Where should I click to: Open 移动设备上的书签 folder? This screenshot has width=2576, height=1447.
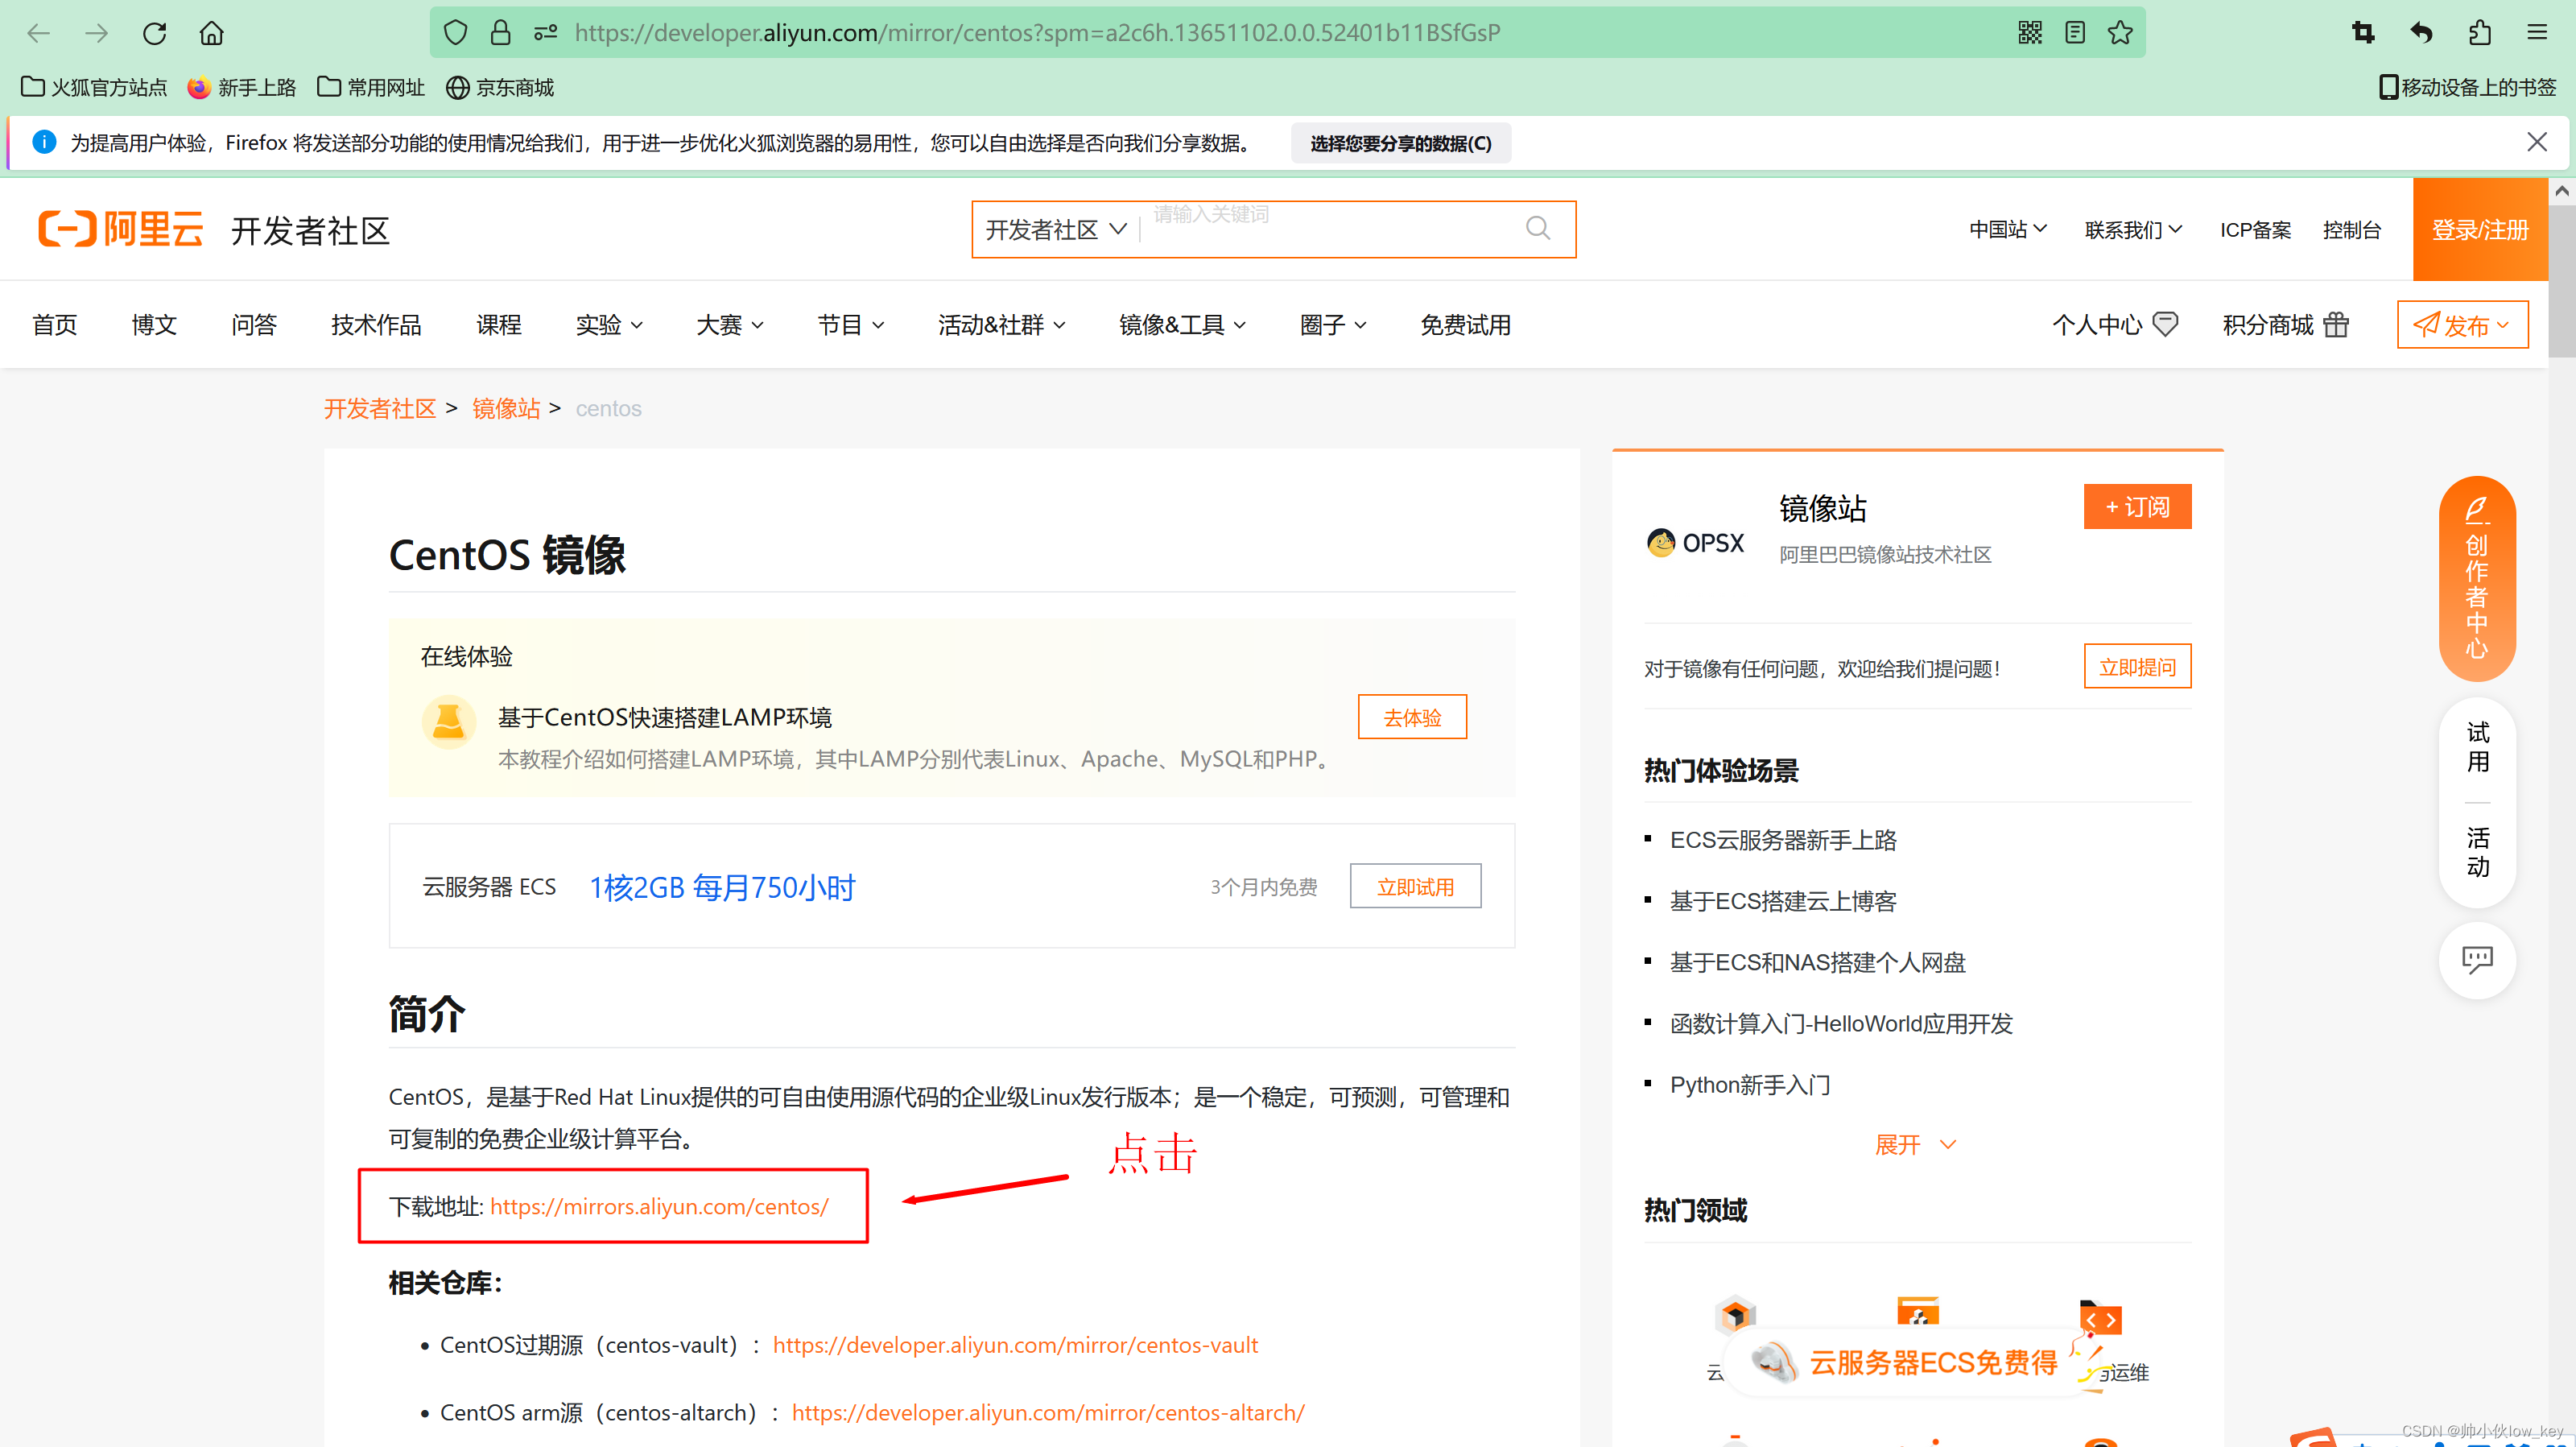2467,88
